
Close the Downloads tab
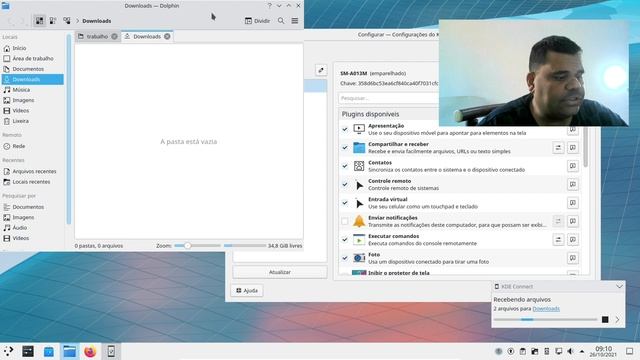(167, 36)
